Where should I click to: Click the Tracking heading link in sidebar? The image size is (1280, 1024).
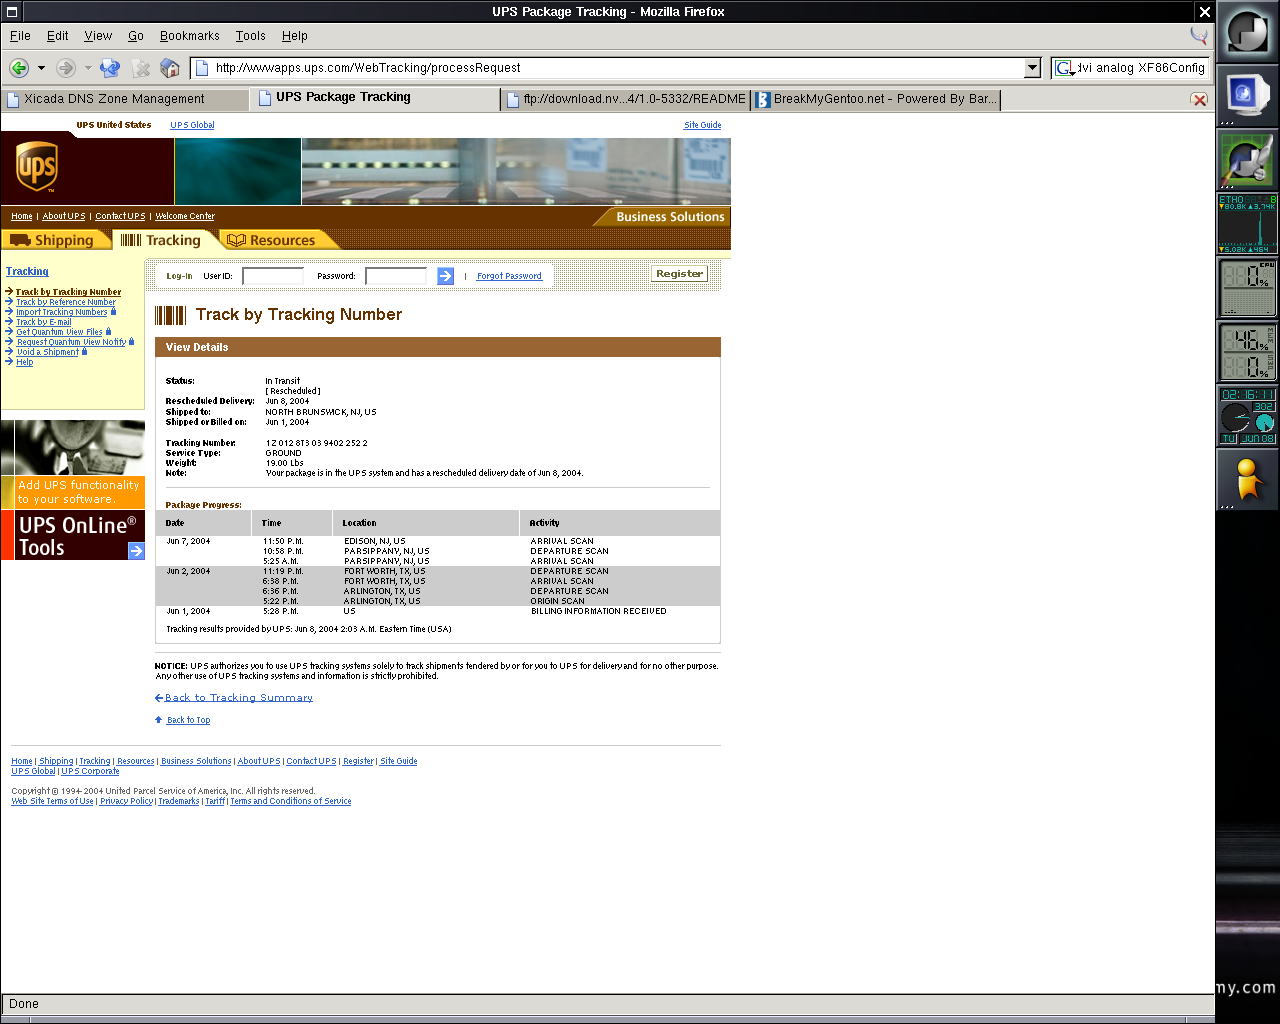click(27, 271)
